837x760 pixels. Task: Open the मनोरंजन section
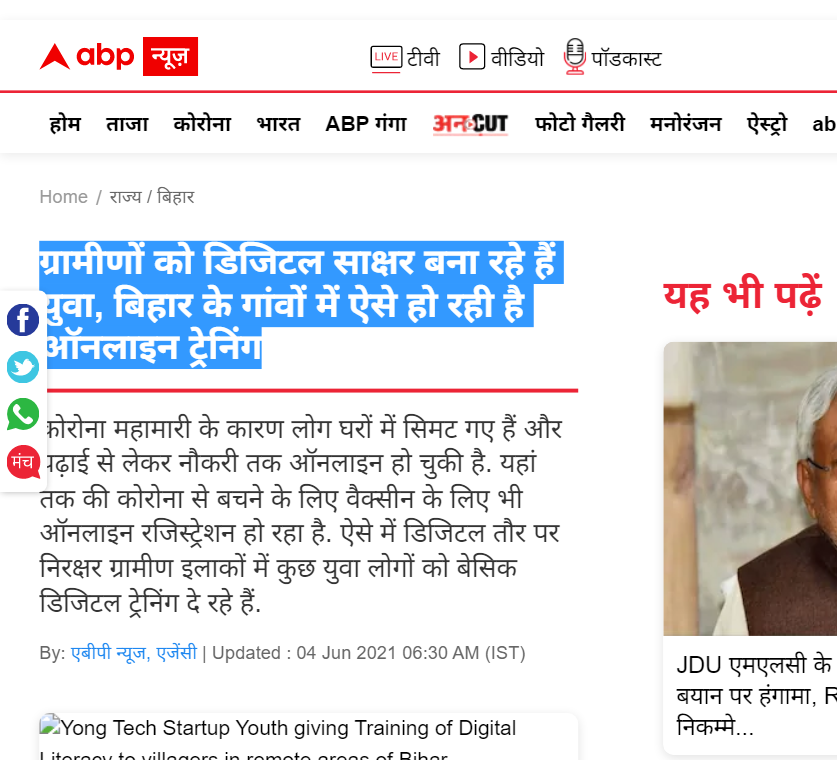(x=685, y=123)
